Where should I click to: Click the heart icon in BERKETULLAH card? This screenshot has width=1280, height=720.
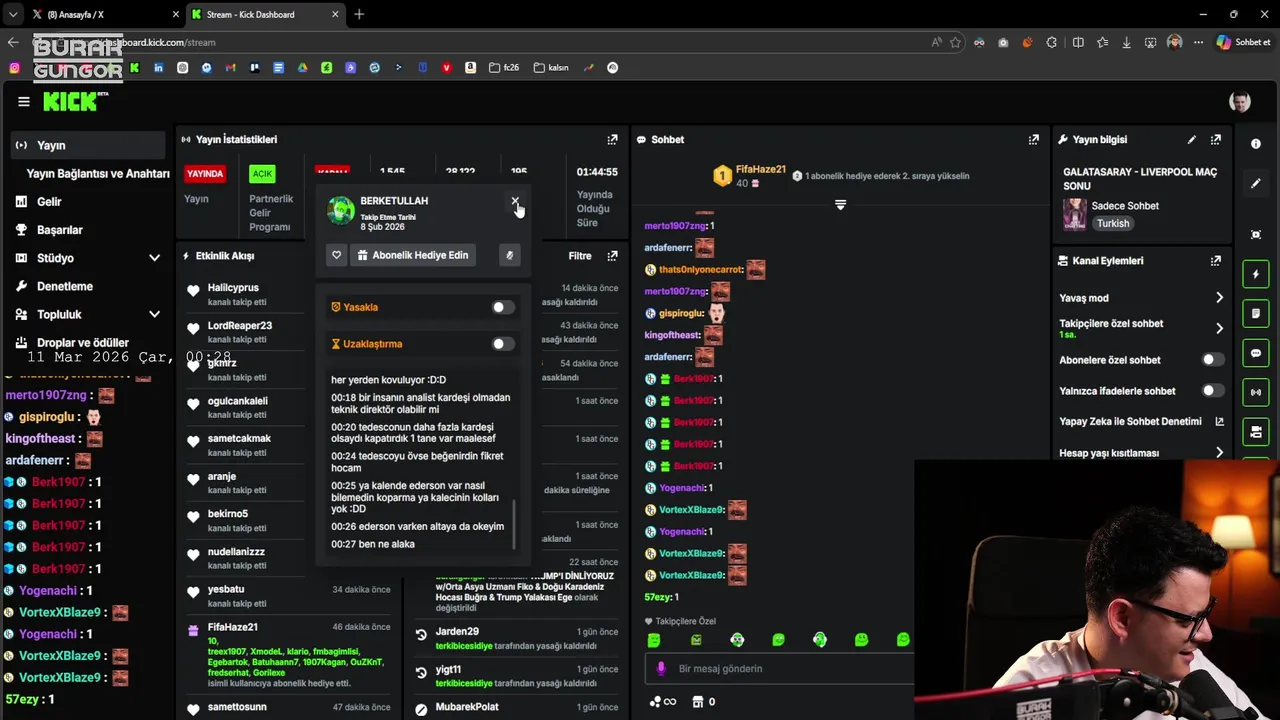tap(337, 255)
